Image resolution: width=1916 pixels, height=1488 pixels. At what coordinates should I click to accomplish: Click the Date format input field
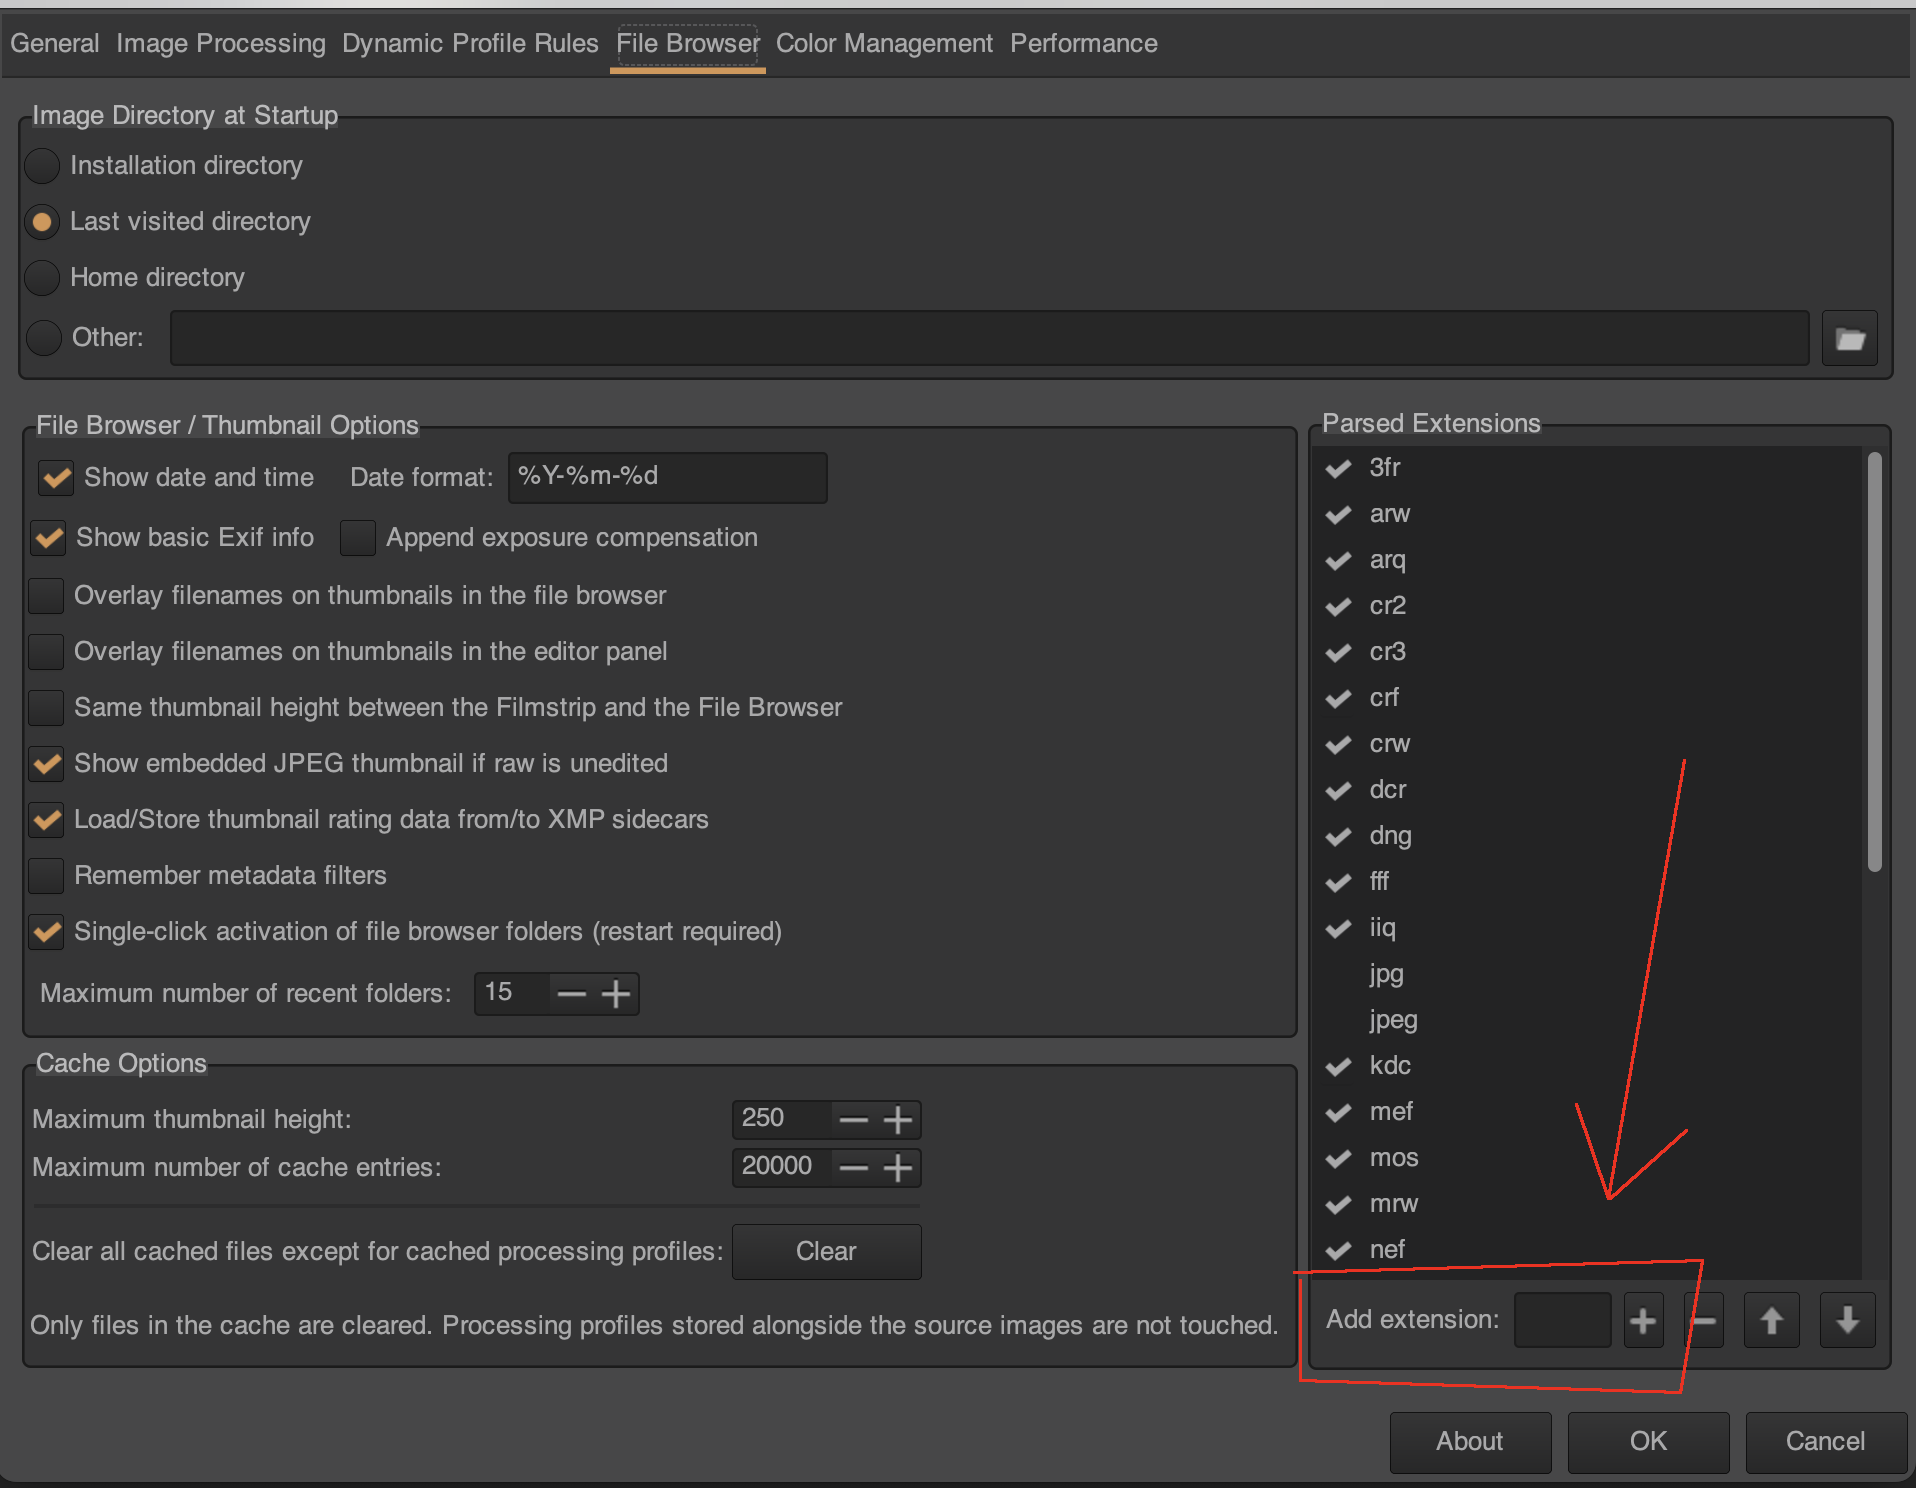click(667, 477)
